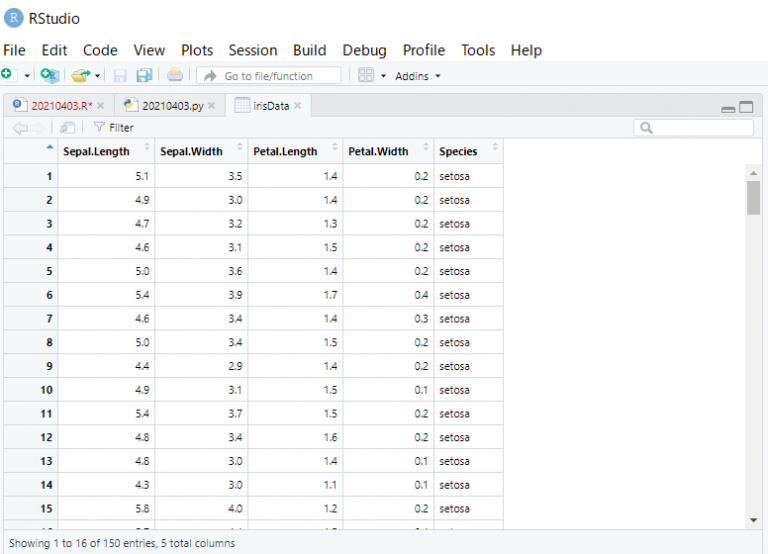The height and width of the screenshot is (554, 768).
Task: Click the Filter button
Action: point(113,127)
